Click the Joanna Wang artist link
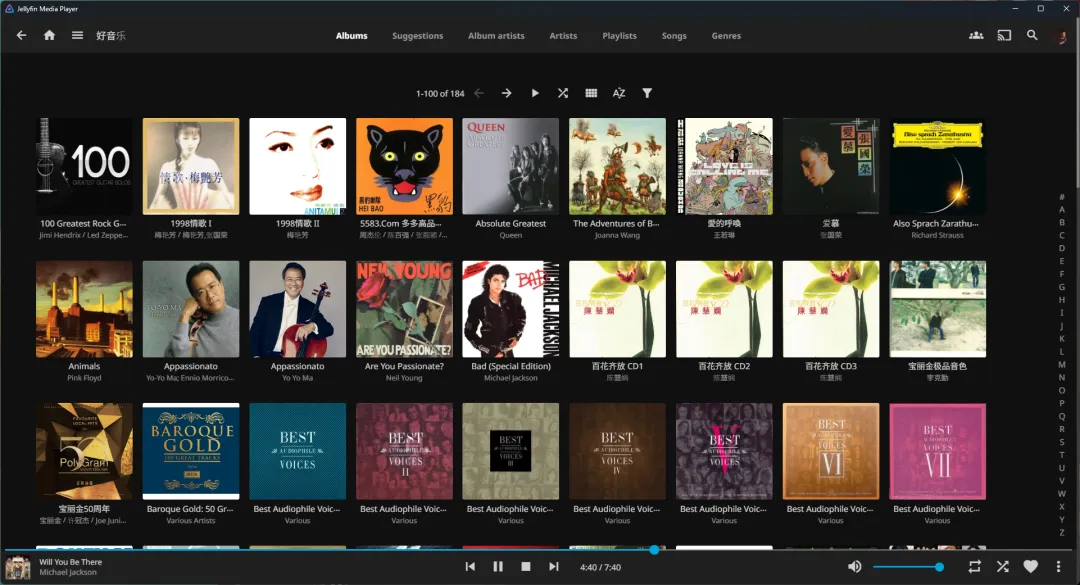This screenshot has width=1080, height=585. coord(617,235)
